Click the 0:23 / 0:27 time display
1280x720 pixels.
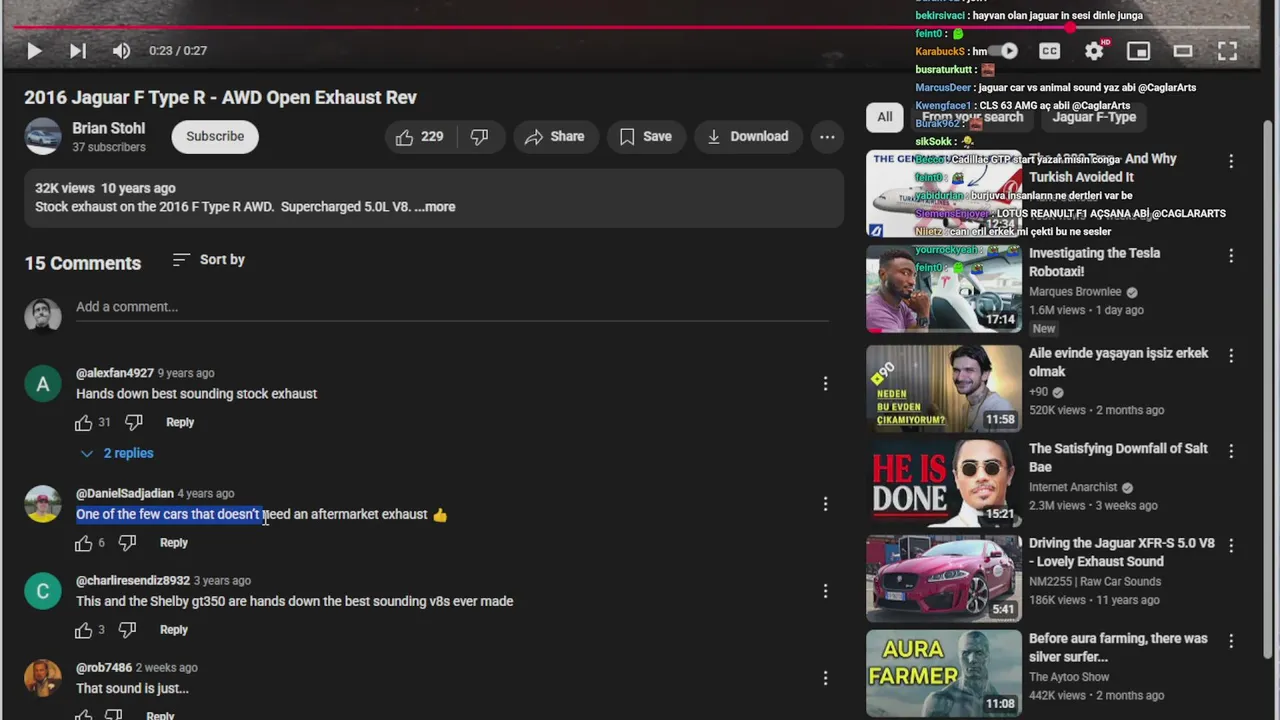pyautogui.click(x=178, y=51)
